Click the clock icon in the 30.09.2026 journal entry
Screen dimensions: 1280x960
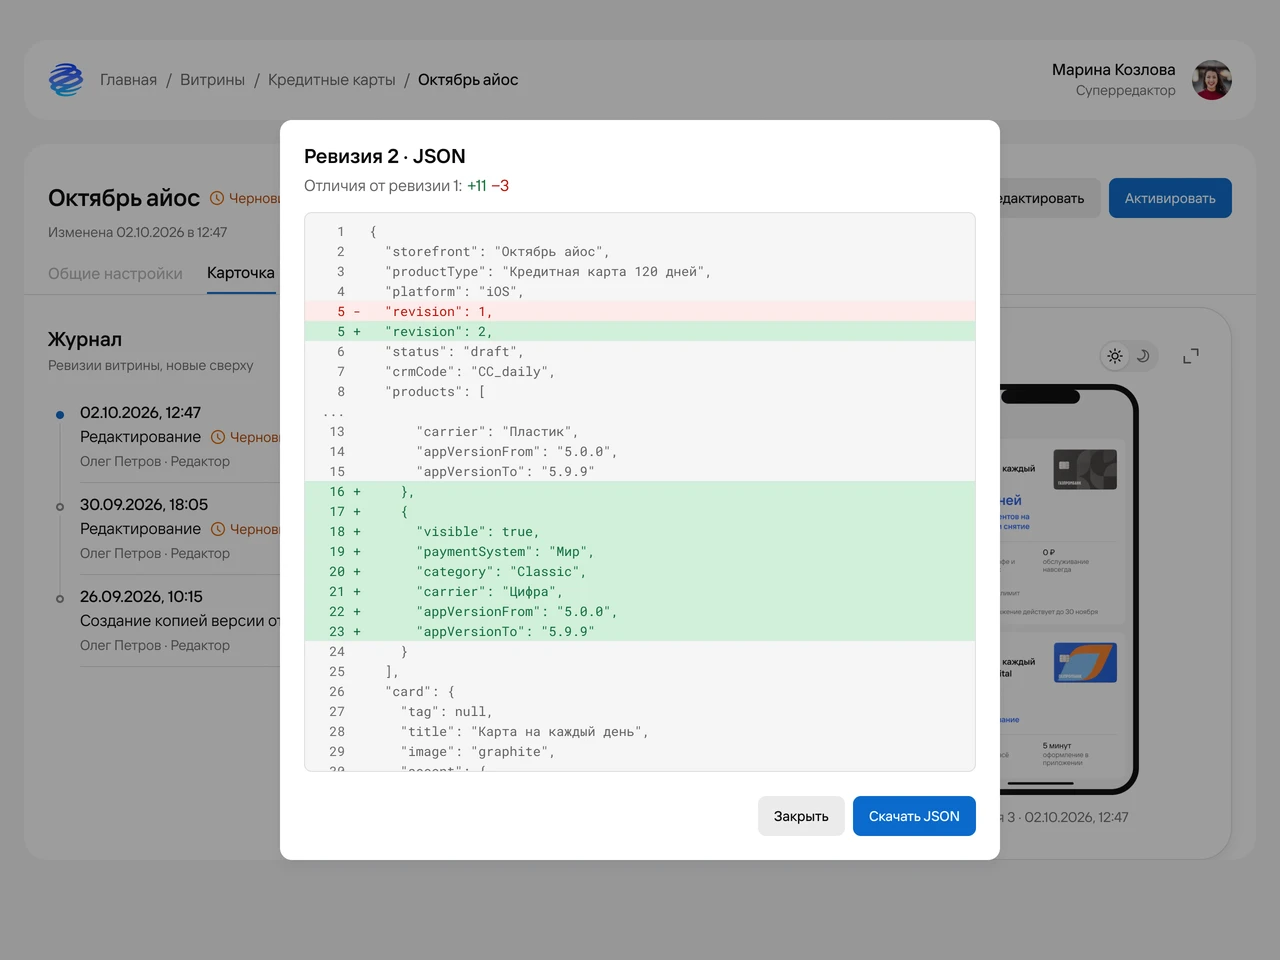(218, 529)
